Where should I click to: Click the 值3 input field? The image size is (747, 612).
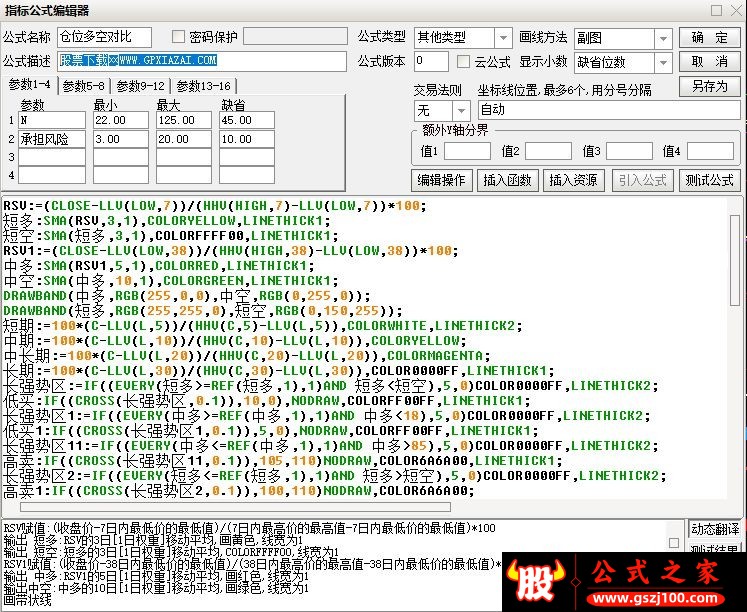coord(629,151)
